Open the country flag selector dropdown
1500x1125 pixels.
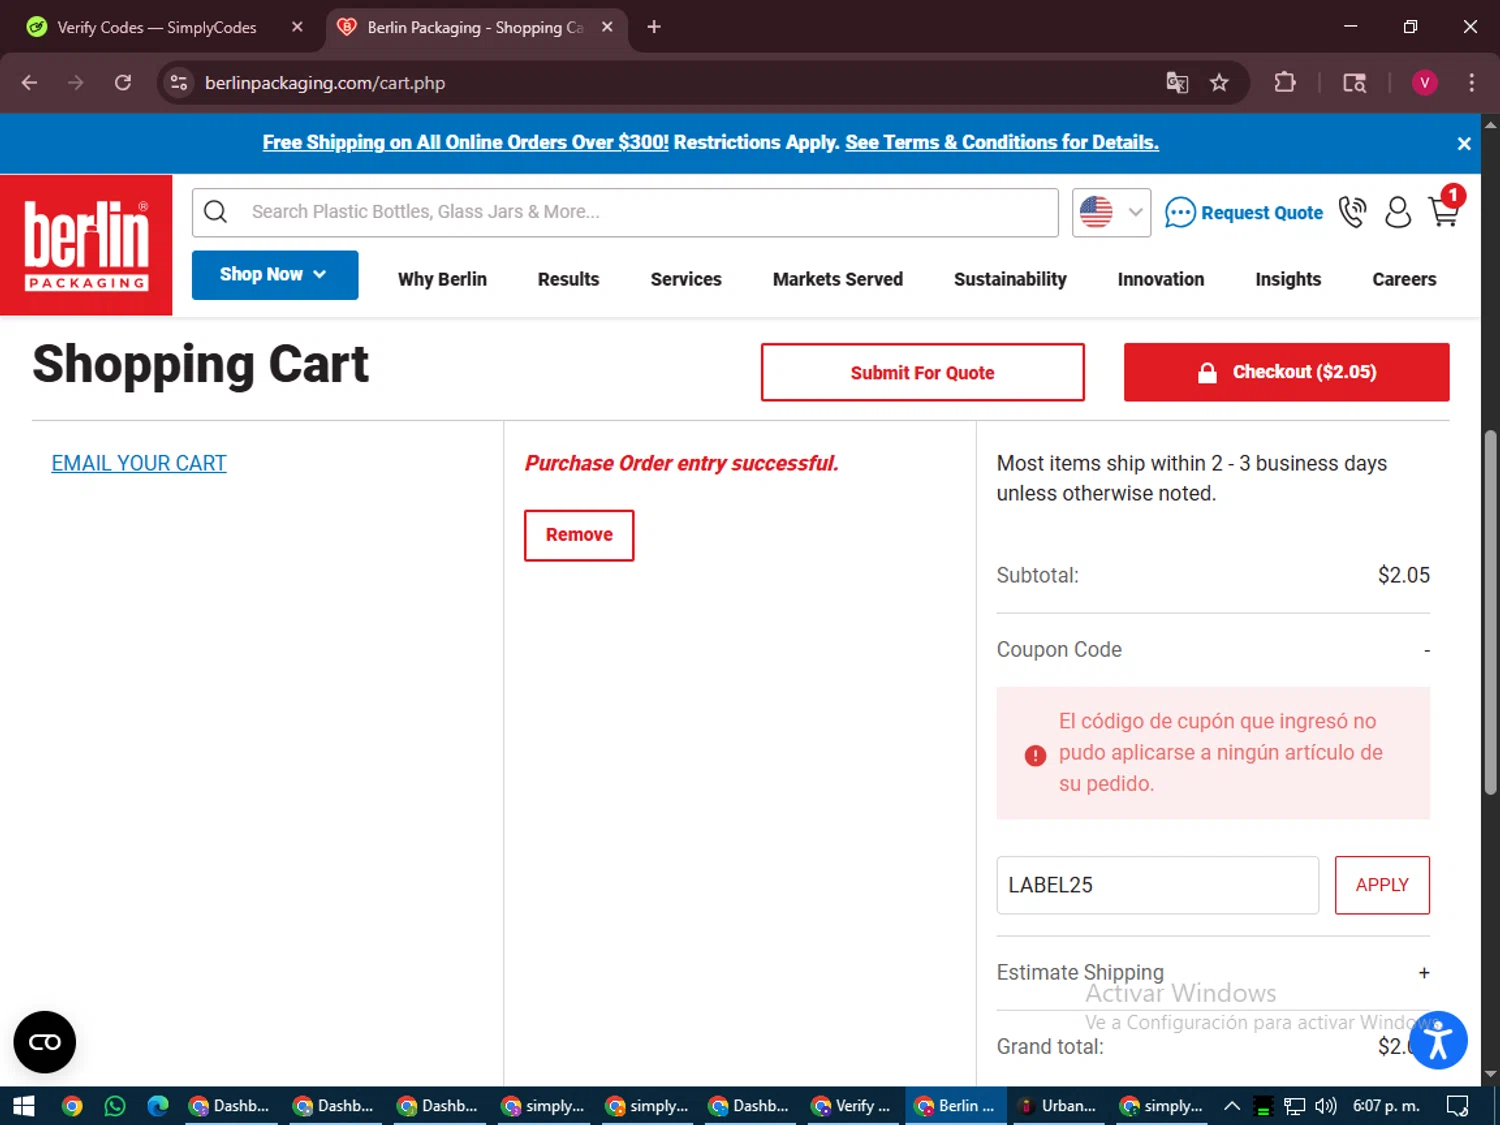1111,212
